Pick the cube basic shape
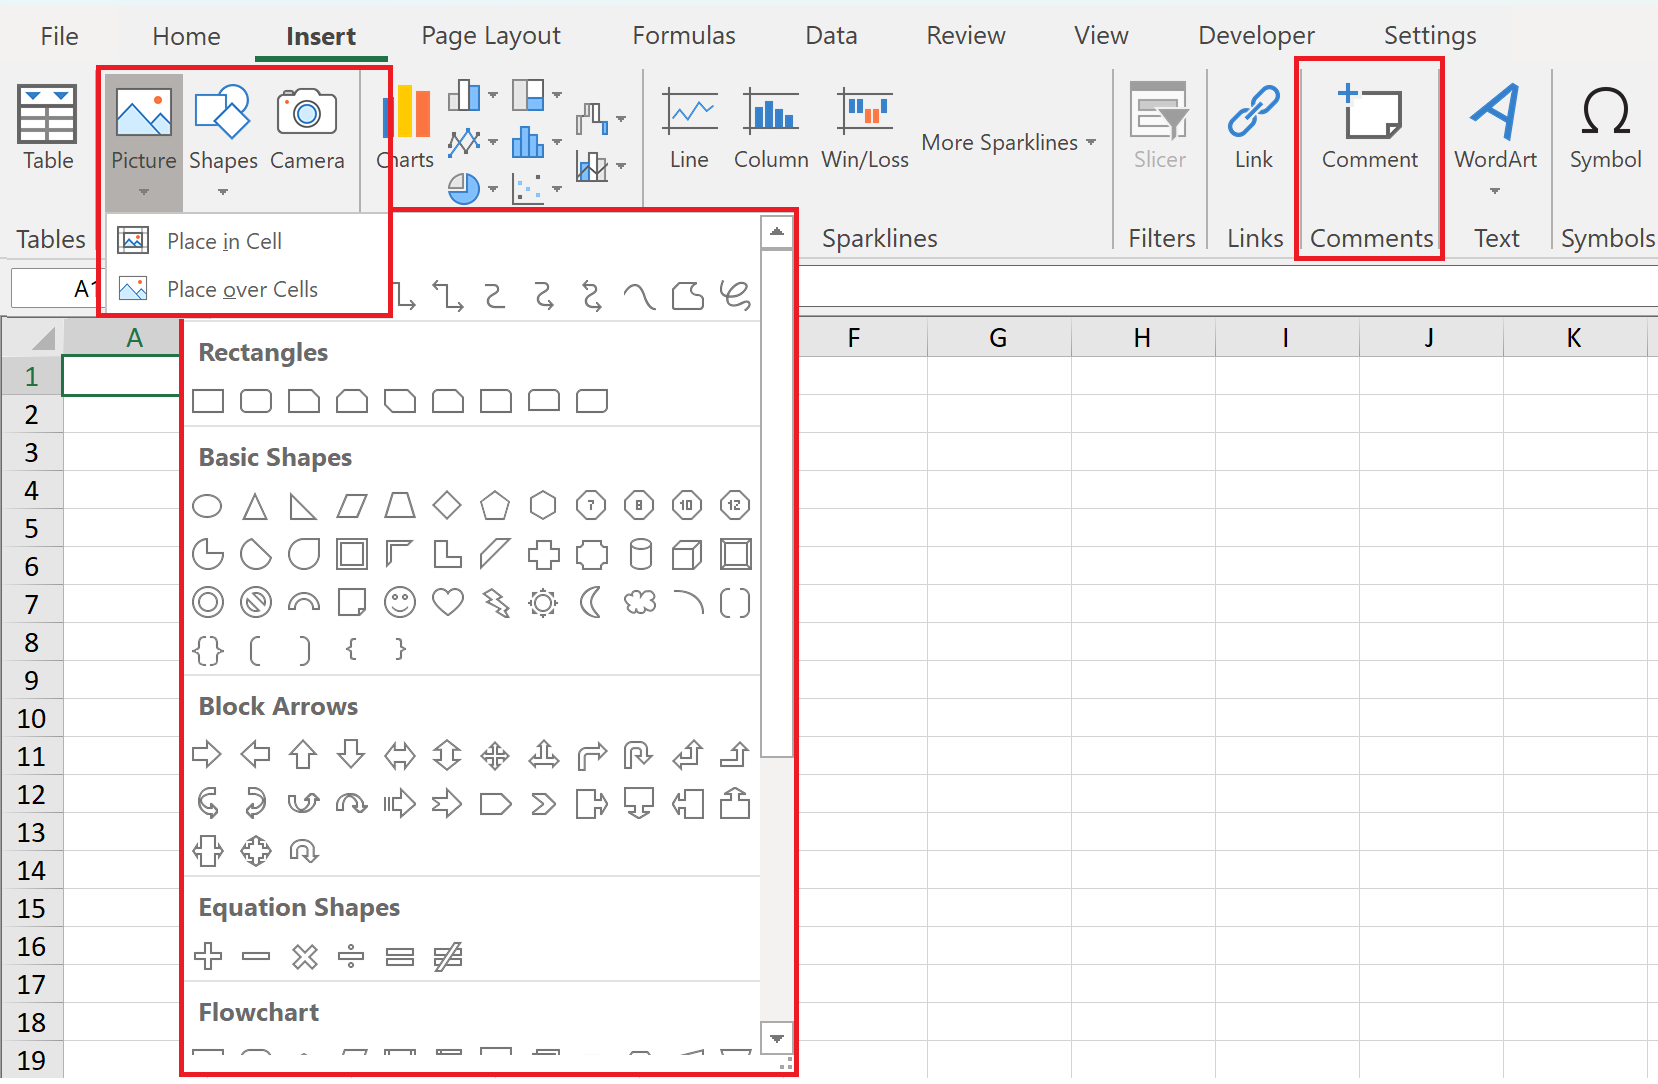 (687, 554)
